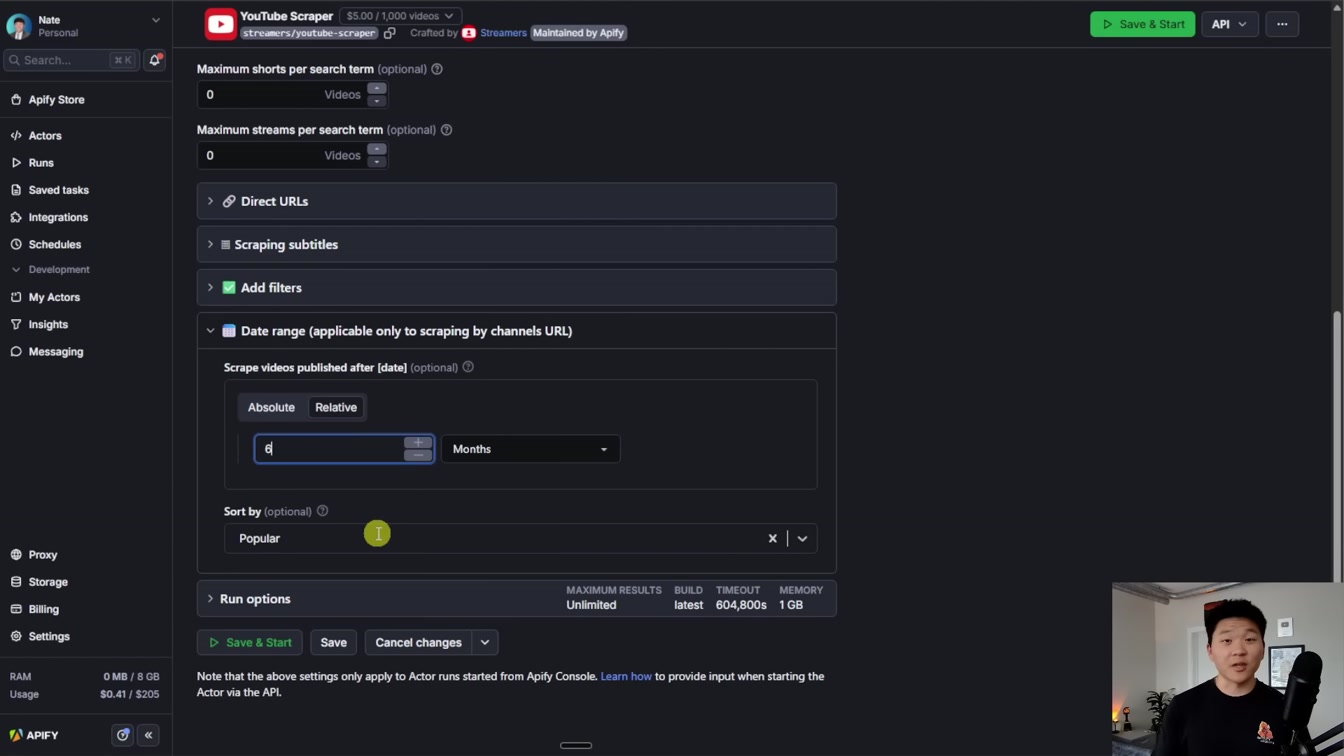The width and height of the screenshot is (1344, 756).
Task: Open Messaging in the sidebar
Action: [56, 352]
